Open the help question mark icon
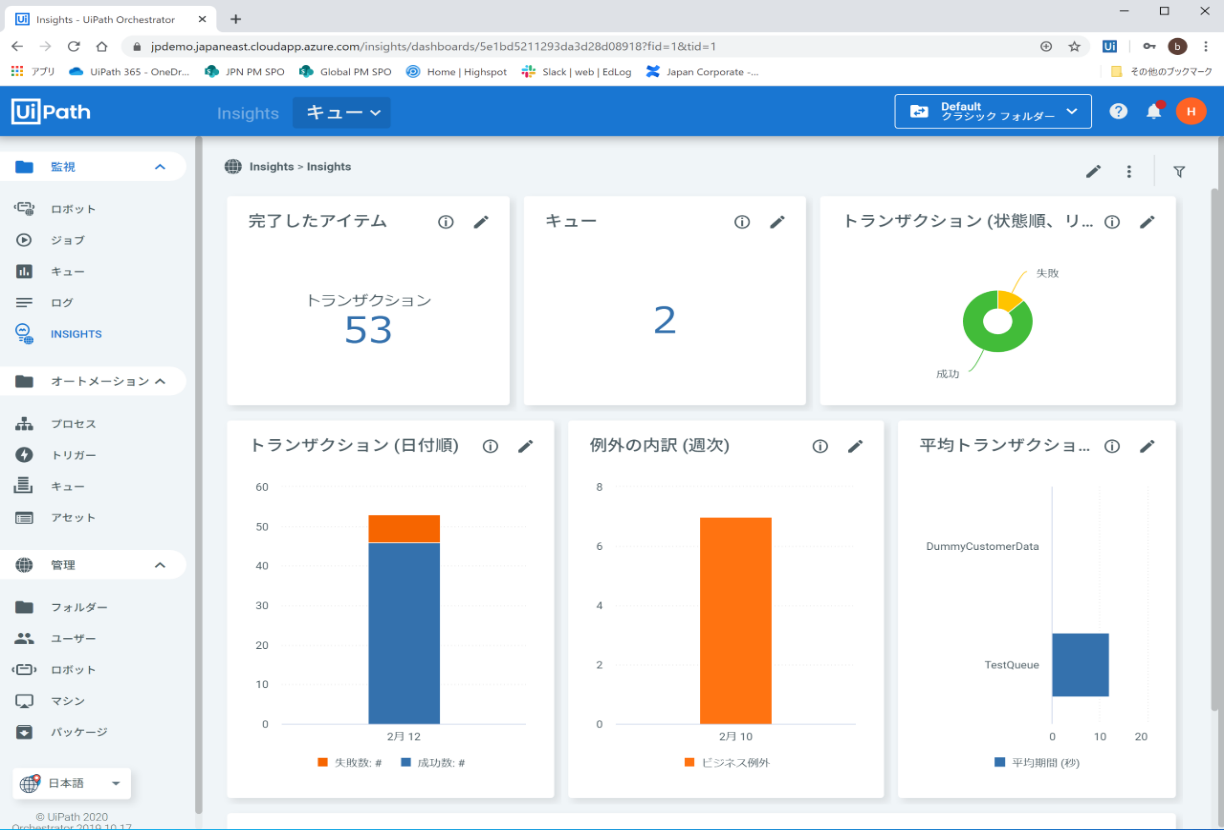The image size is (1224, 830). point(1118,112)
